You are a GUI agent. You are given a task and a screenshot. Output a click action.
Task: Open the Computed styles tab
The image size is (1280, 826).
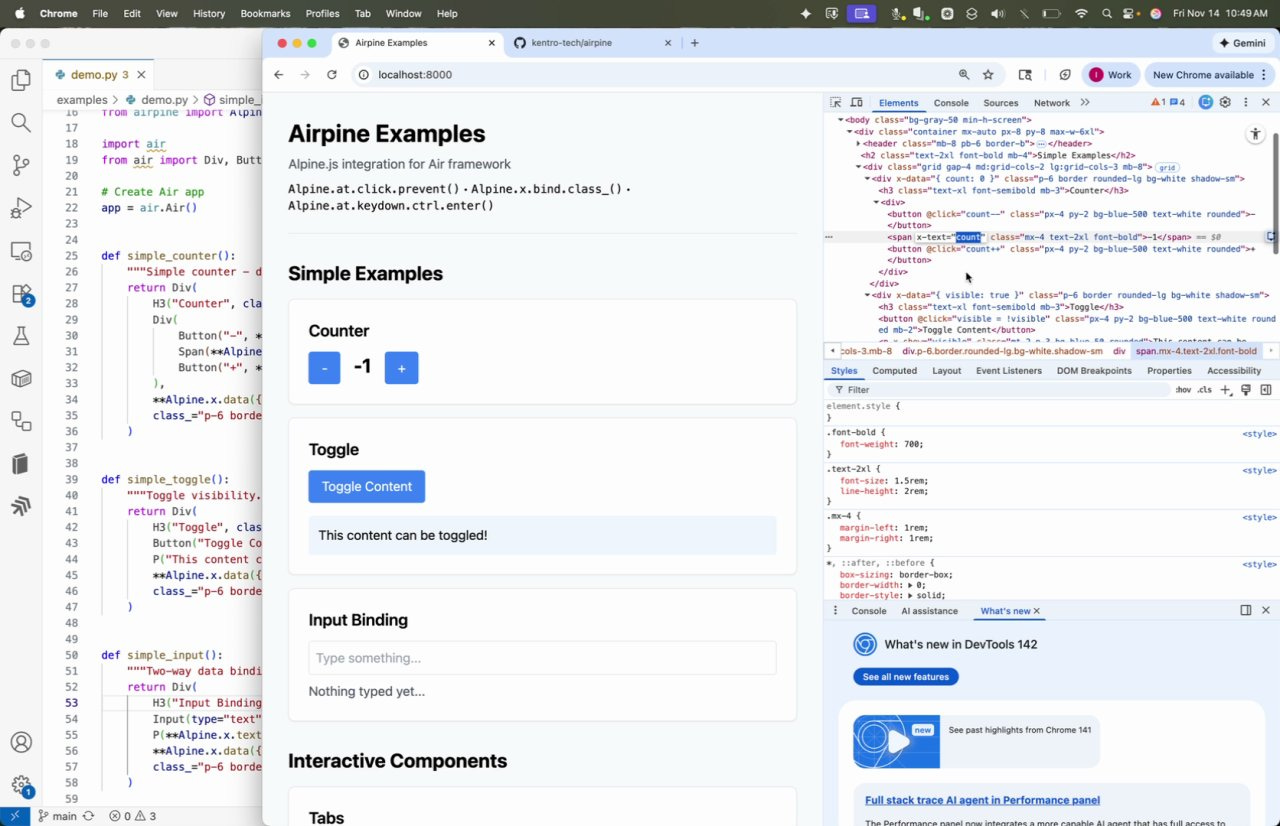[894, 371]
